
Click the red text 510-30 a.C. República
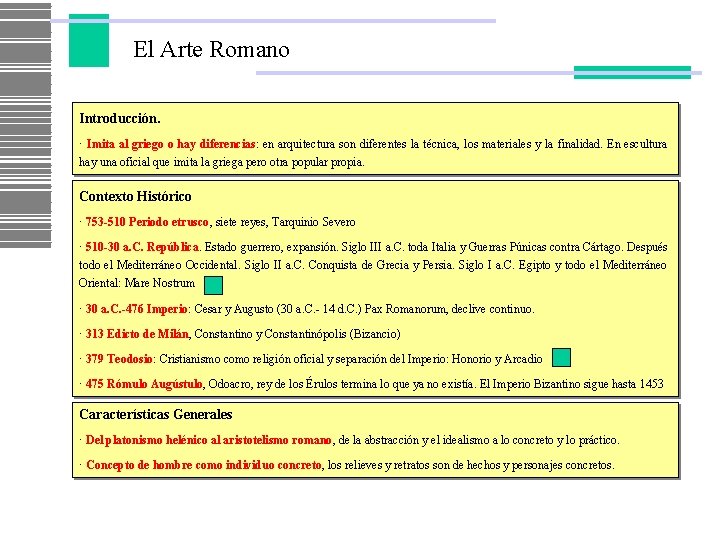[x=142, y=247]
